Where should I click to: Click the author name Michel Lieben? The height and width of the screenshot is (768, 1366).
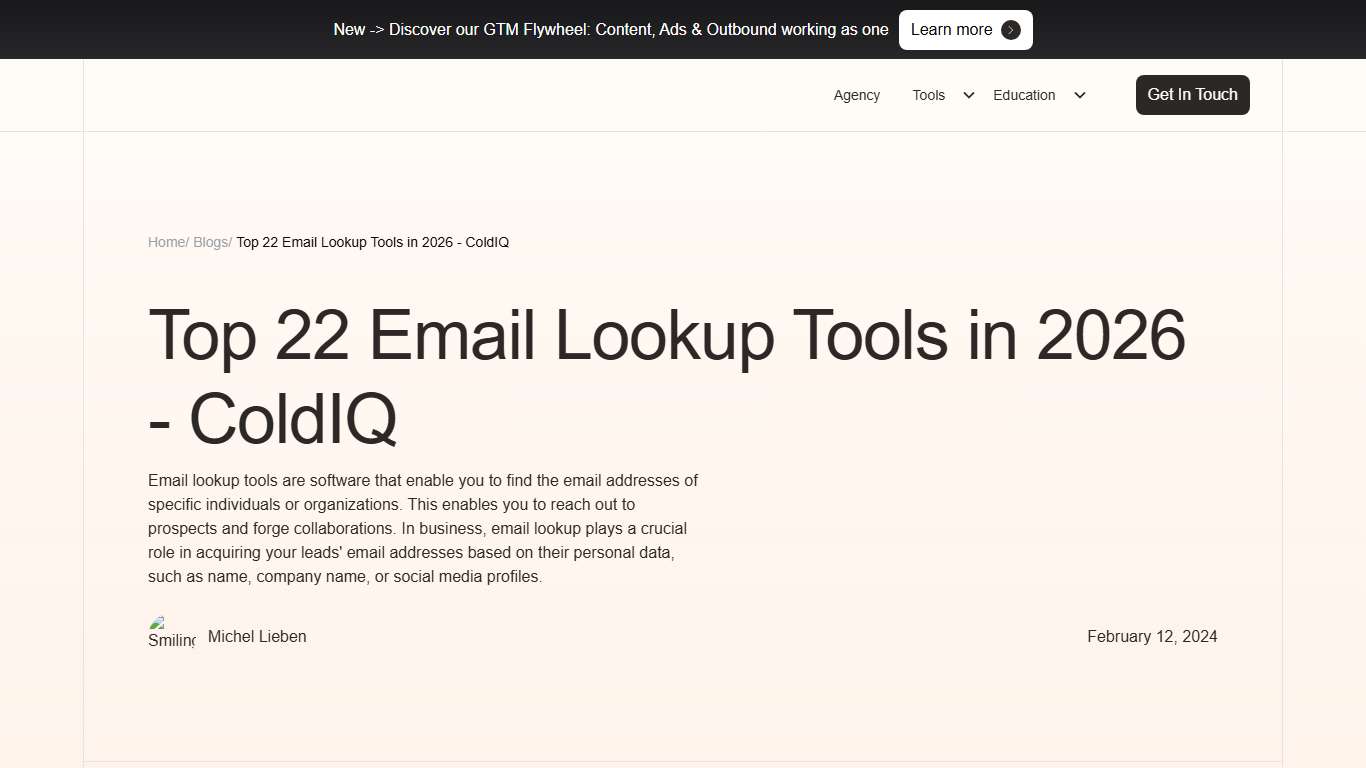tap(256, 636)
